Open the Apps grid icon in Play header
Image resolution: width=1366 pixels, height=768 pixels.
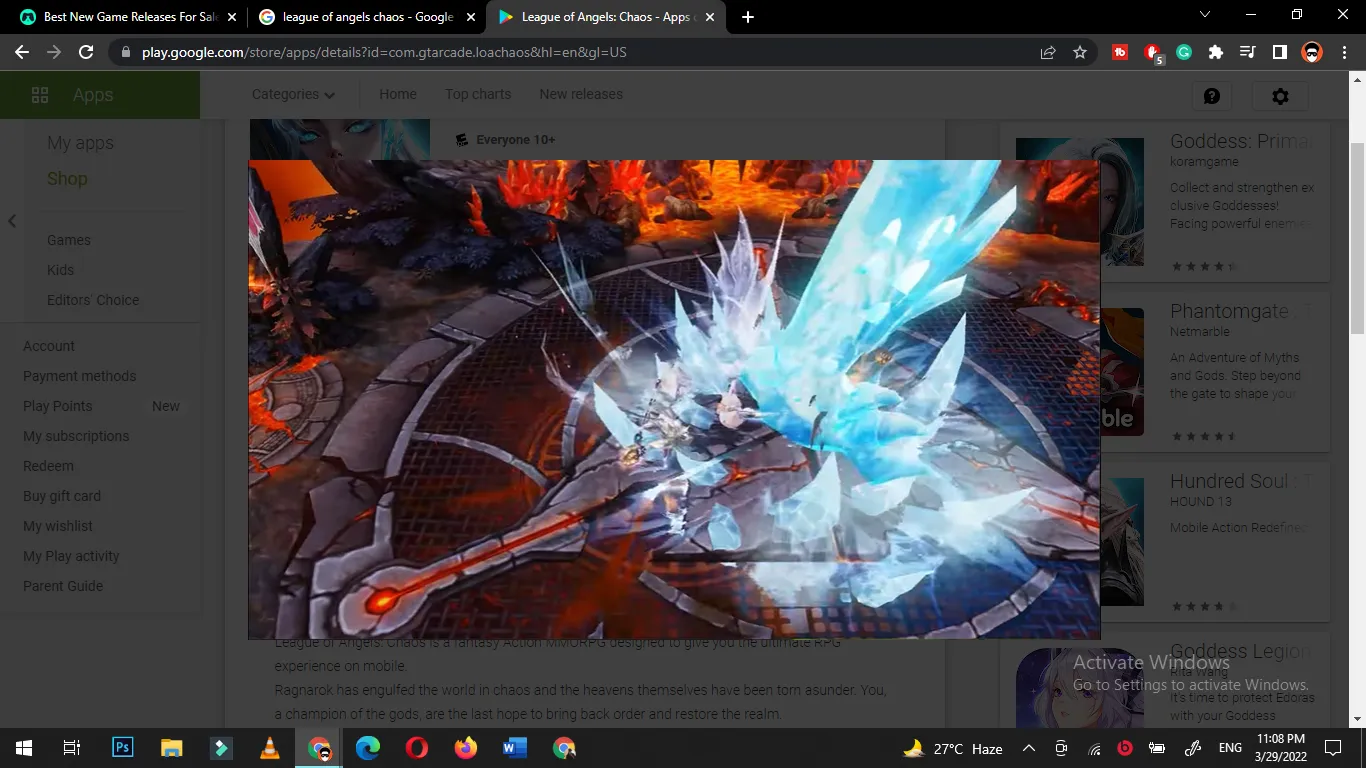(40, 95)
